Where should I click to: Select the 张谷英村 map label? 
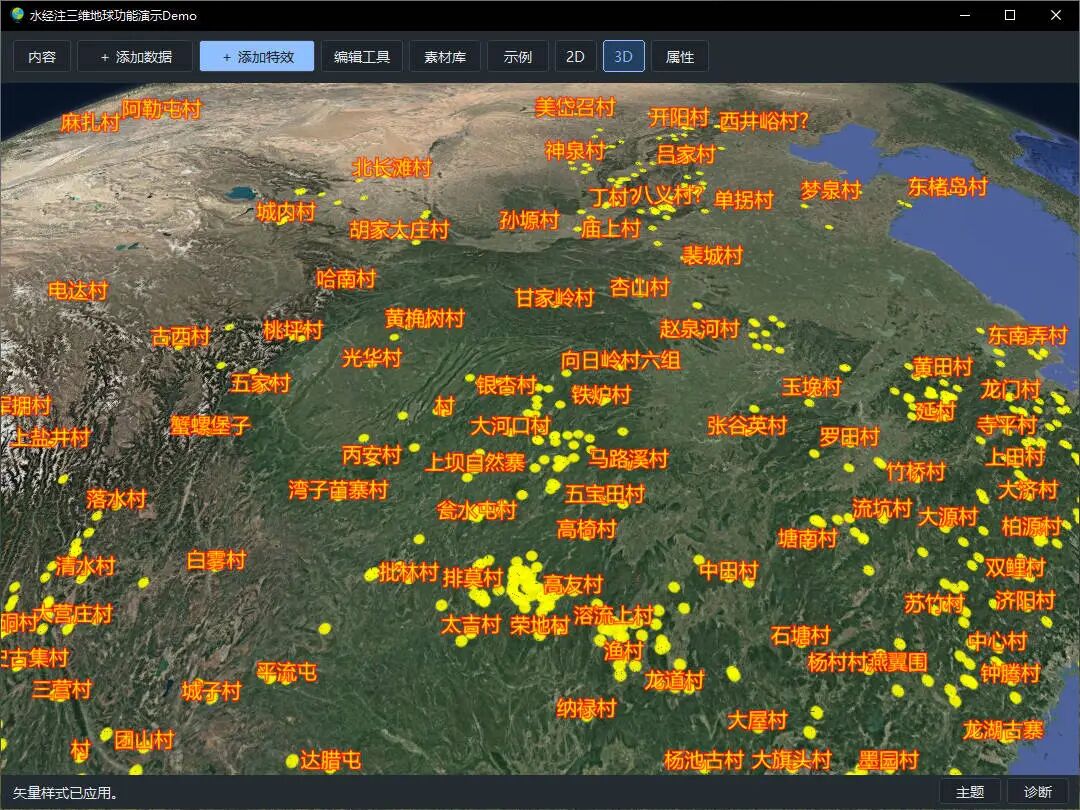747,426
